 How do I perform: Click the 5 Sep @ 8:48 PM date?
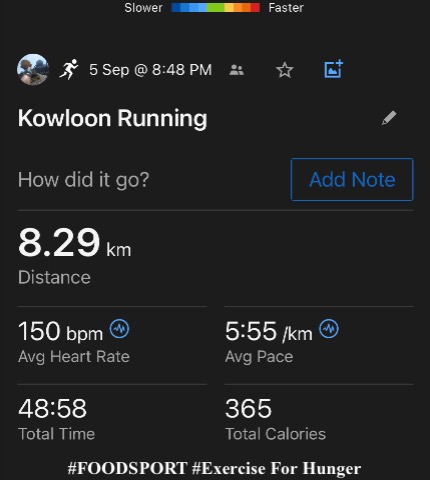click(150, 70)
